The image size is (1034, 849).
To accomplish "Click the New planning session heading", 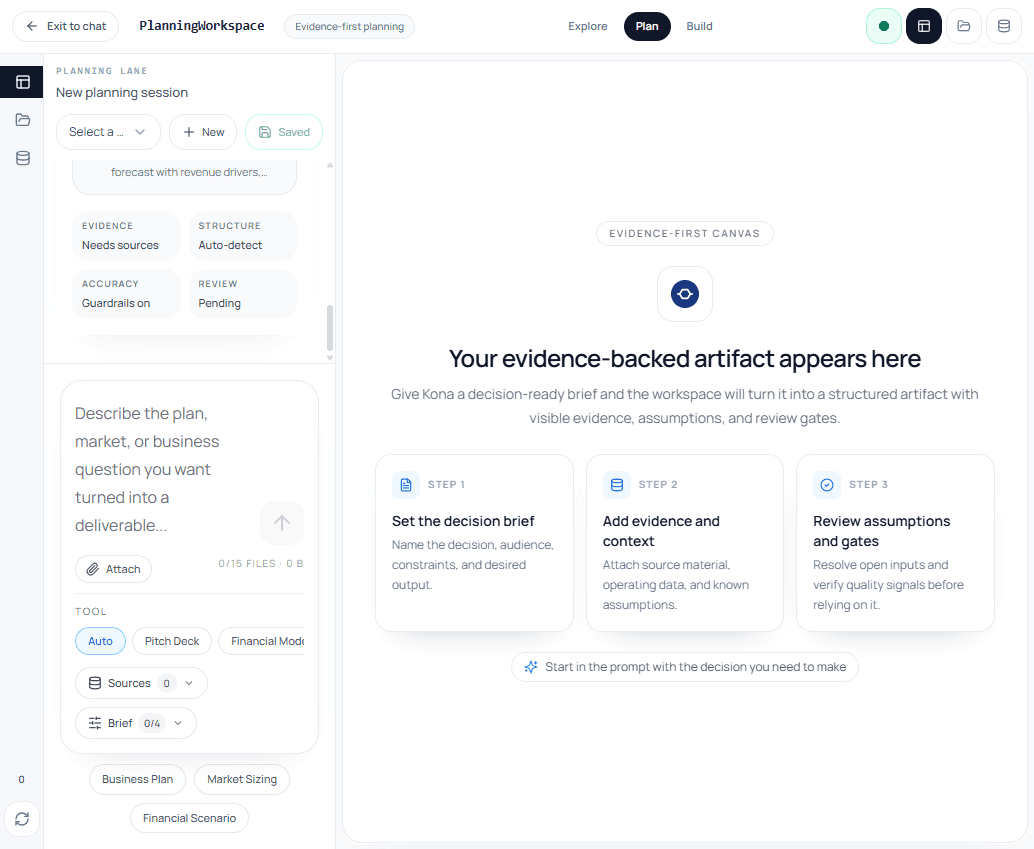I will (x=122, y=92).
